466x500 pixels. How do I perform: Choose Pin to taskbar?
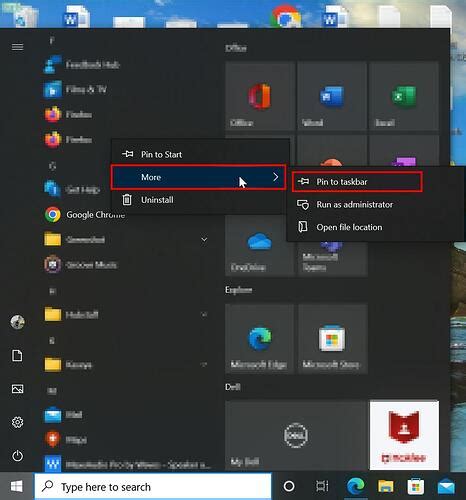pyautogui.click(x=357, y=182)
